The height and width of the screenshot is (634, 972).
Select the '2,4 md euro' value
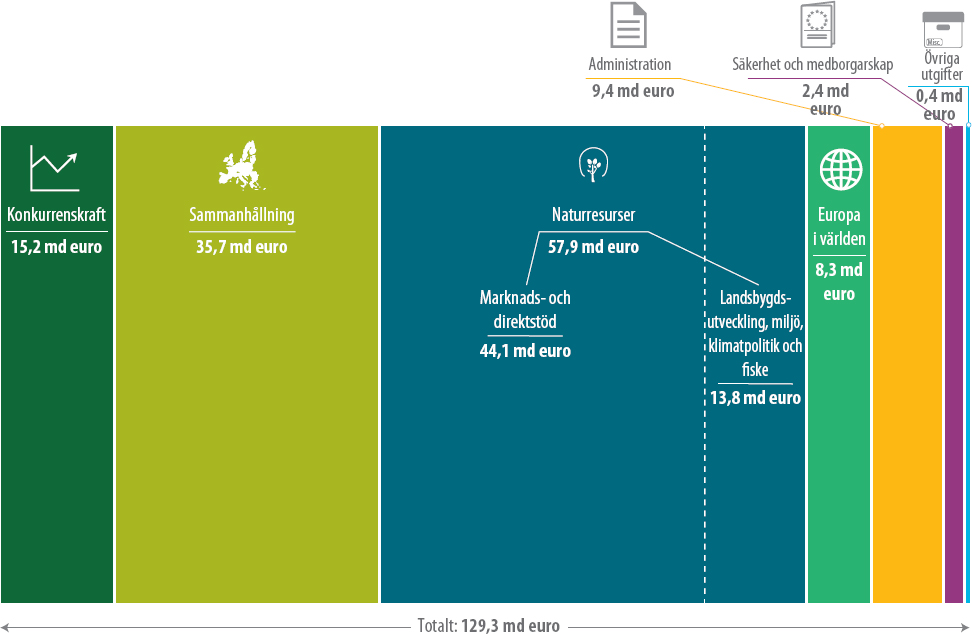coord(826,100)
